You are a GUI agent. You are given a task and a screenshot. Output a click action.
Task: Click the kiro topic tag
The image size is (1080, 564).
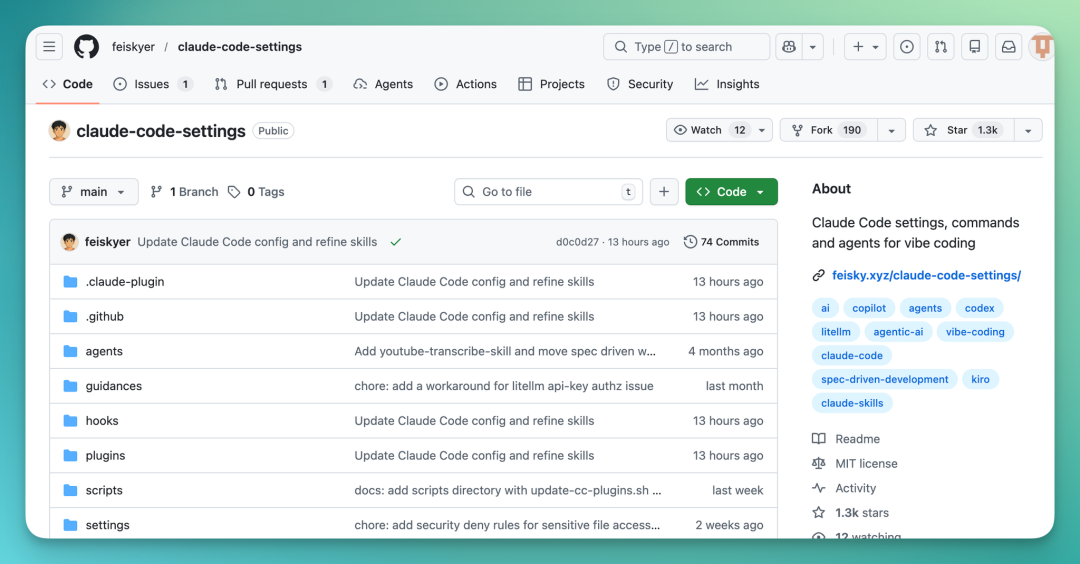[980, 379]
